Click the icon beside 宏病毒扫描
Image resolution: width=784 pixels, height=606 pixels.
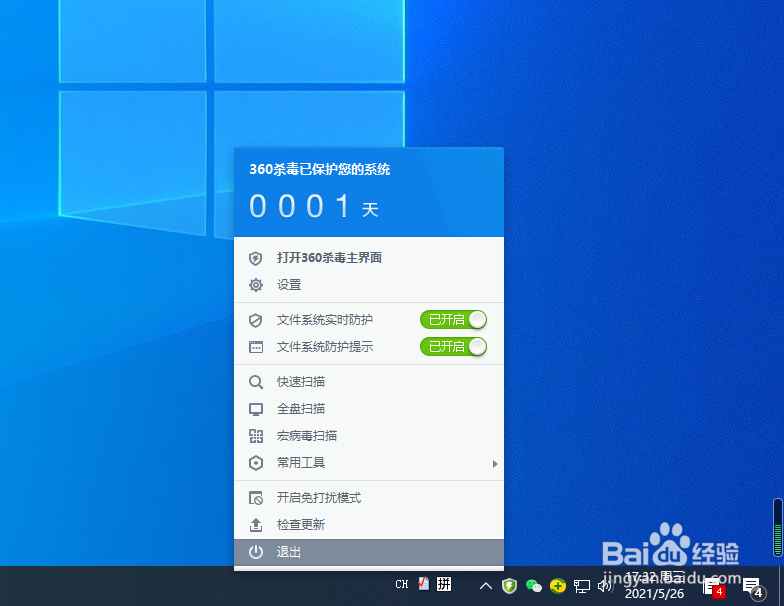point(256,436)
